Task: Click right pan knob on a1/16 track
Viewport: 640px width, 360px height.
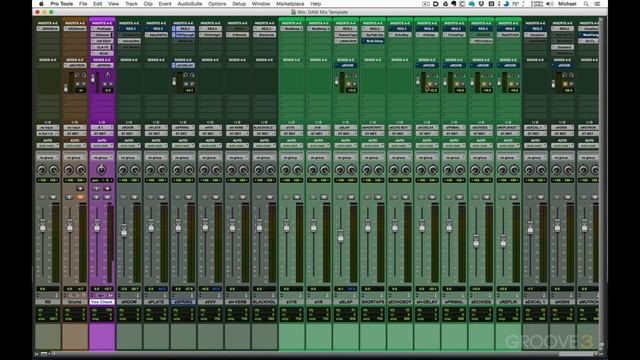Action: point(298,169)
